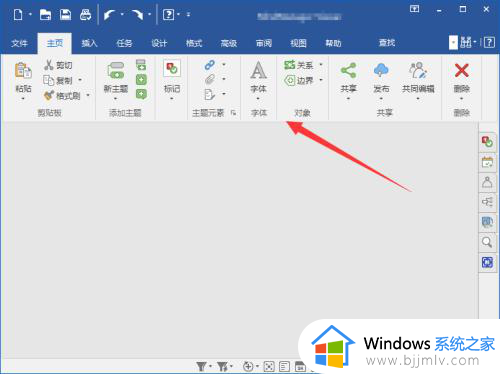The image size is (500, 374).
Task: Switch to the 视图 view tab
Action: (298, 43)
